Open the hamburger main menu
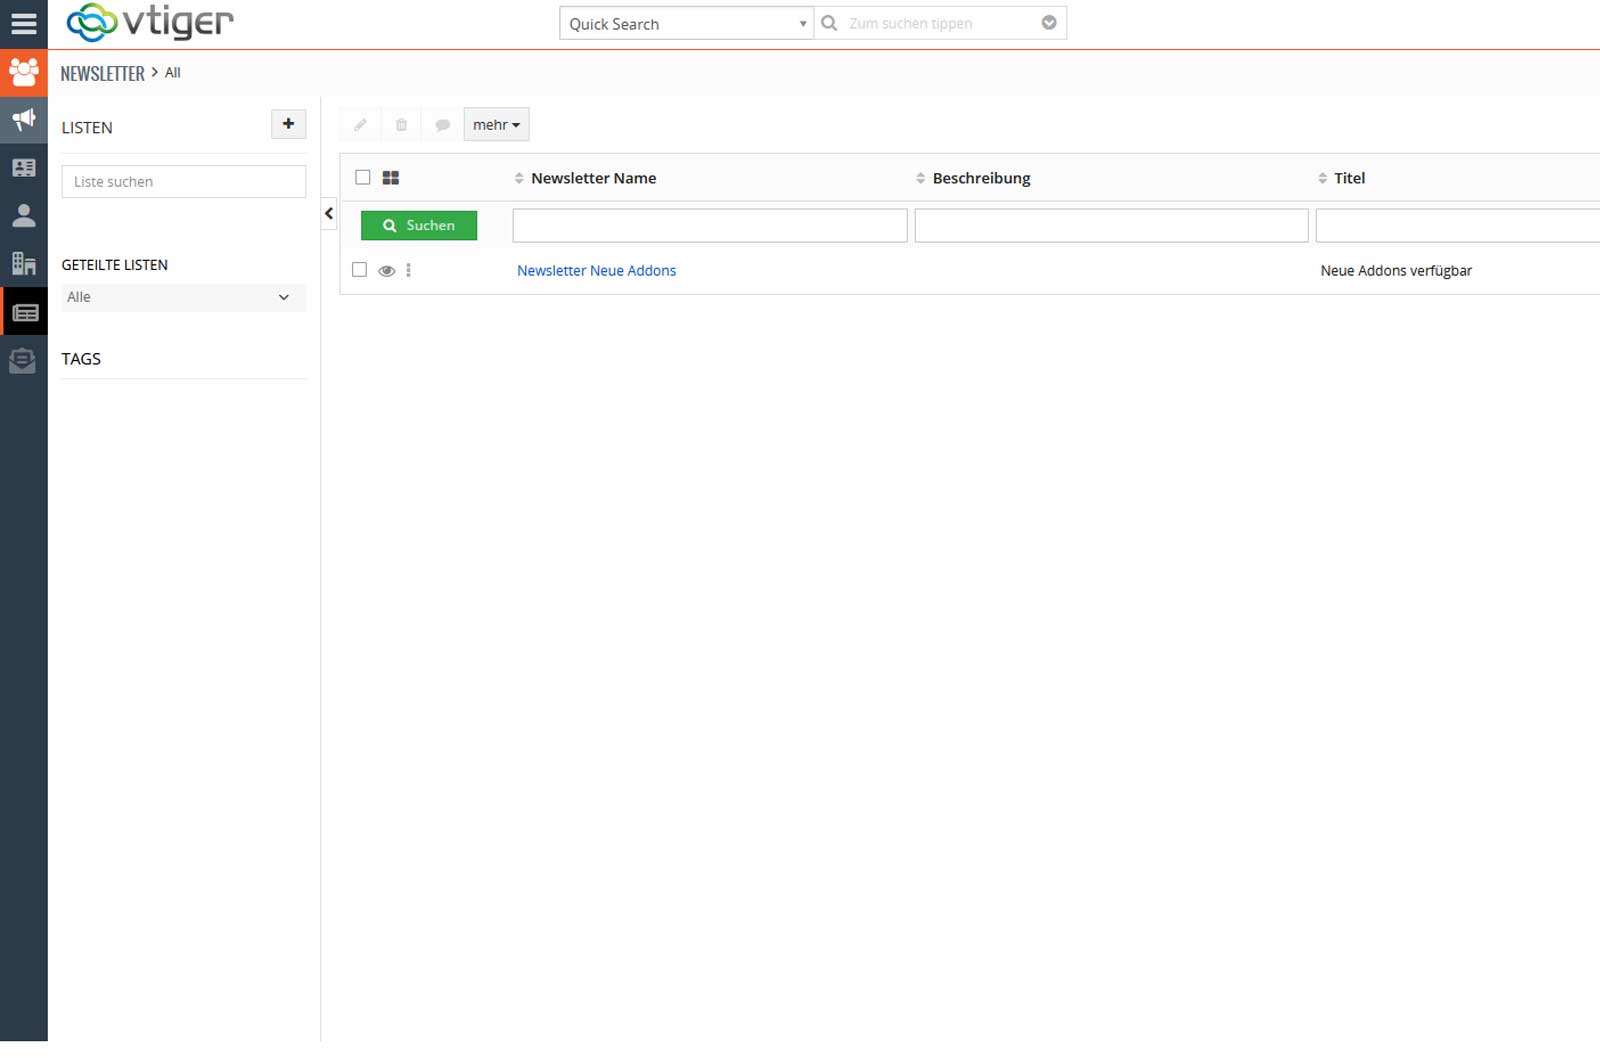The image size is (1600, 1064). [x=23, y=24]
